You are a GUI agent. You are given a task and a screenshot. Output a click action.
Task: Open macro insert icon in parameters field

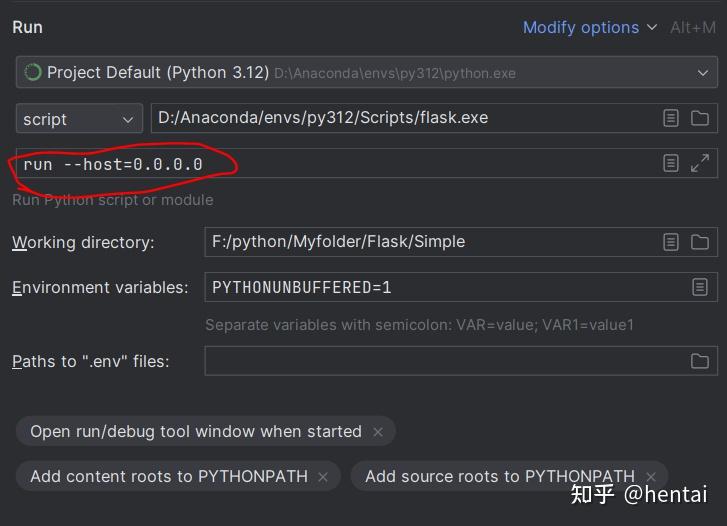point(671,163)
